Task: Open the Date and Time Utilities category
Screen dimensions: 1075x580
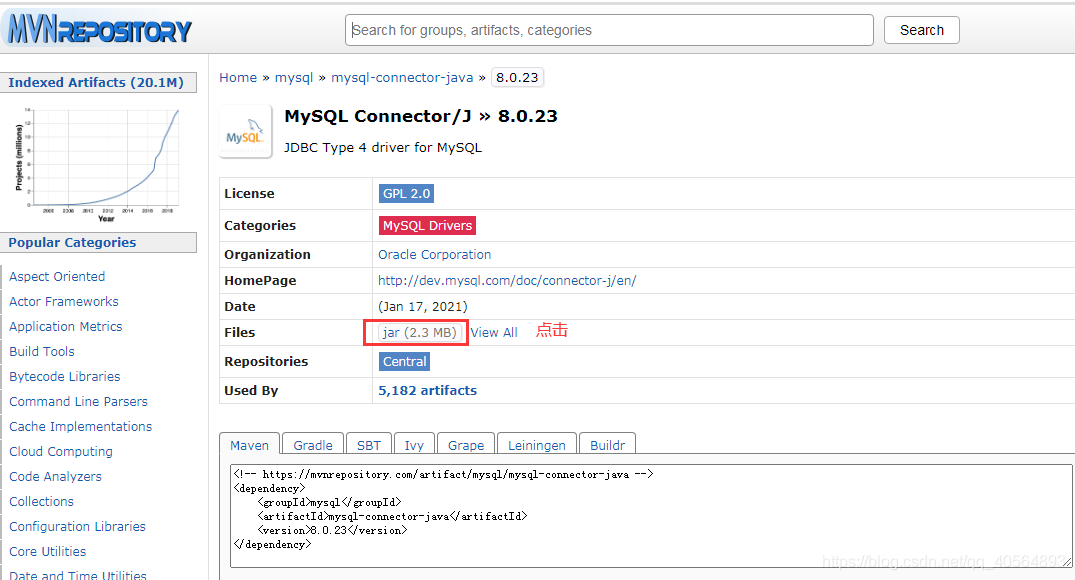Action: (x=77, y=575)
